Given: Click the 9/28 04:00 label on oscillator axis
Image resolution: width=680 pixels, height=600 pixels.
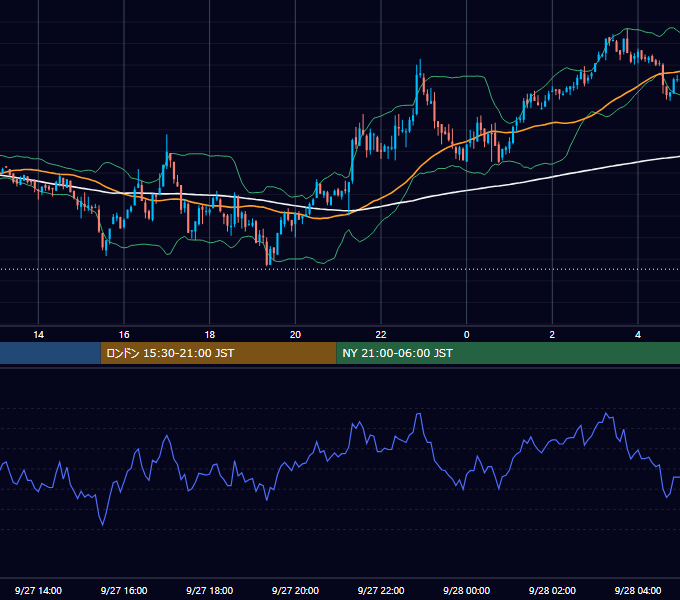Looking at the screenshot, I should click(x=638, y=590).
